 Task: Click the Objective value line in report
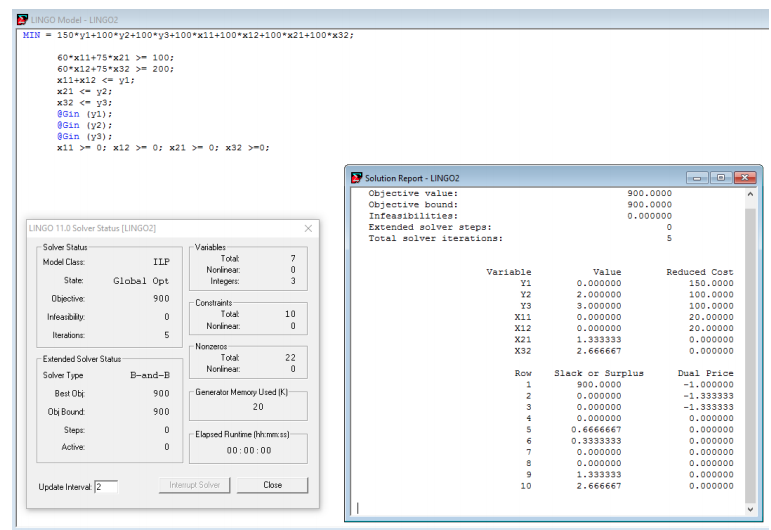(413, 193)
